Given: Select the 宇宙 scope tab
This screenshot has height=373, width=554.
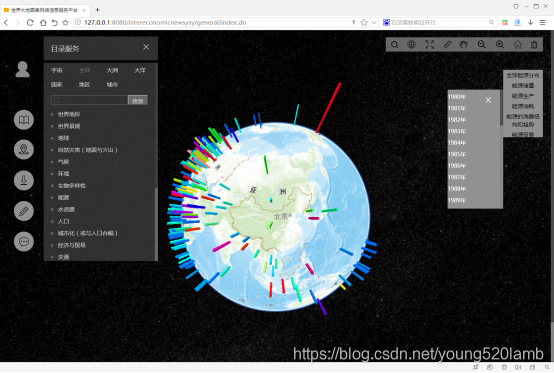Looking at the screenshot, I should (57, 70).
